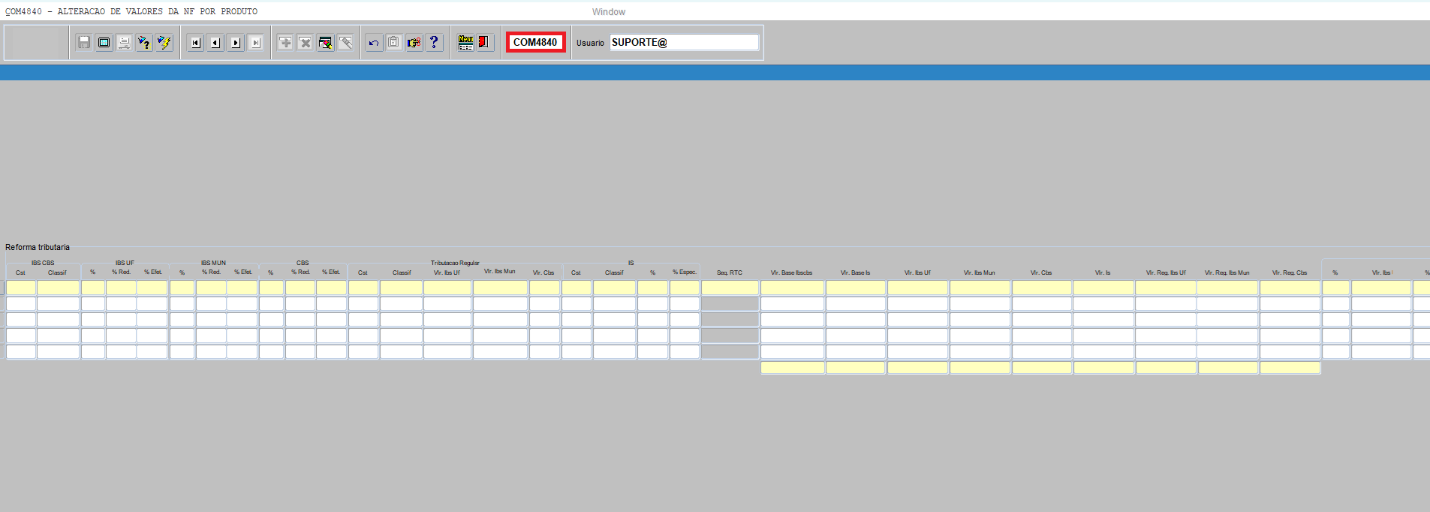Screen dimensions: 1430x512
Task: Click the plus insert record icon
Action: tap(285, 43)
